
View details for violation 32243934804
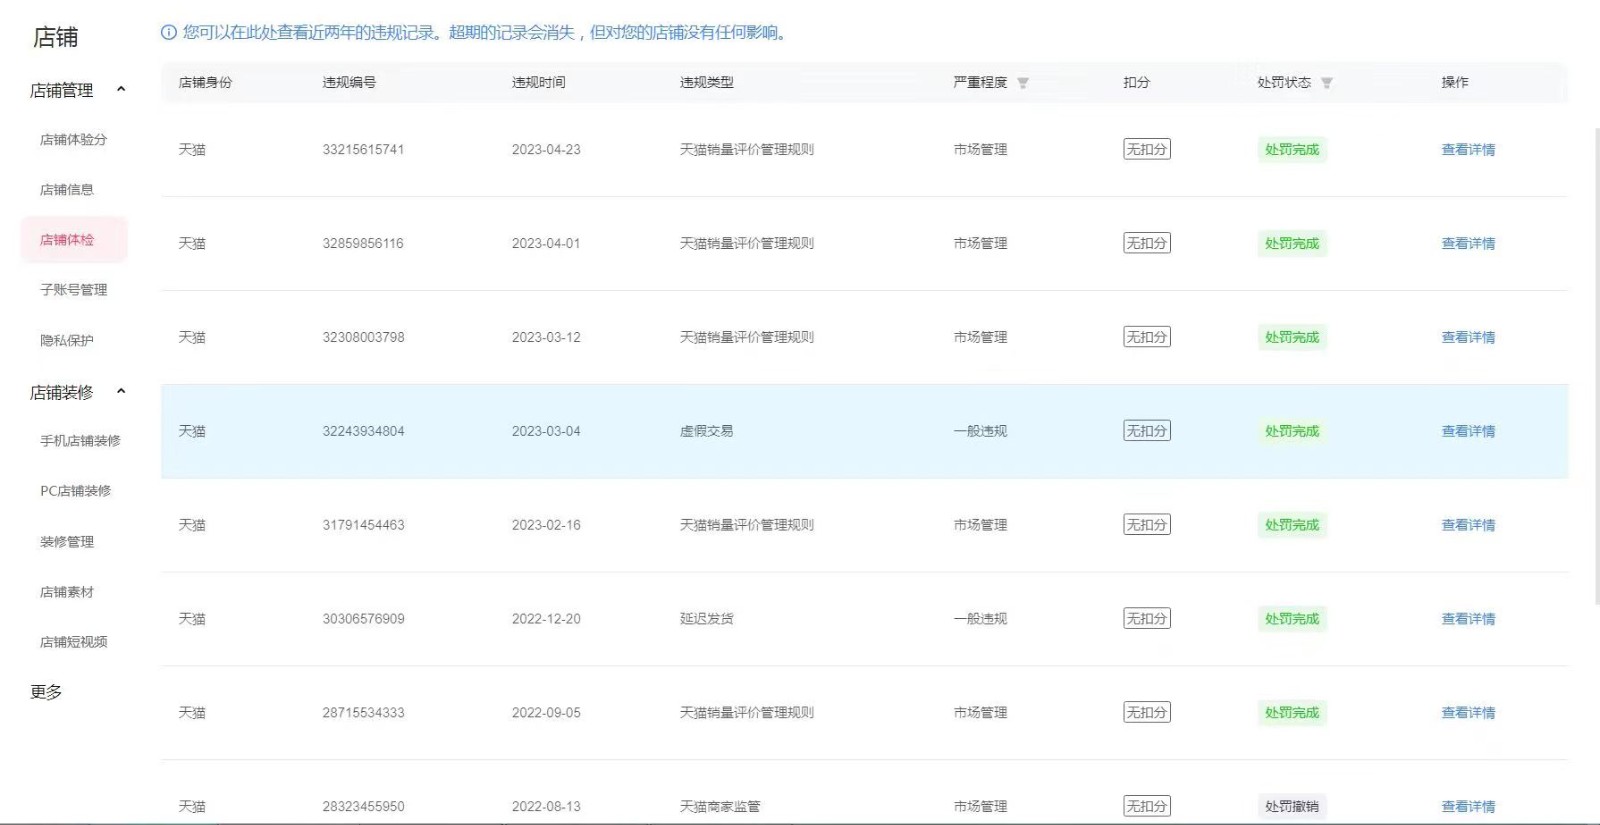click(x=1468, y=432)
